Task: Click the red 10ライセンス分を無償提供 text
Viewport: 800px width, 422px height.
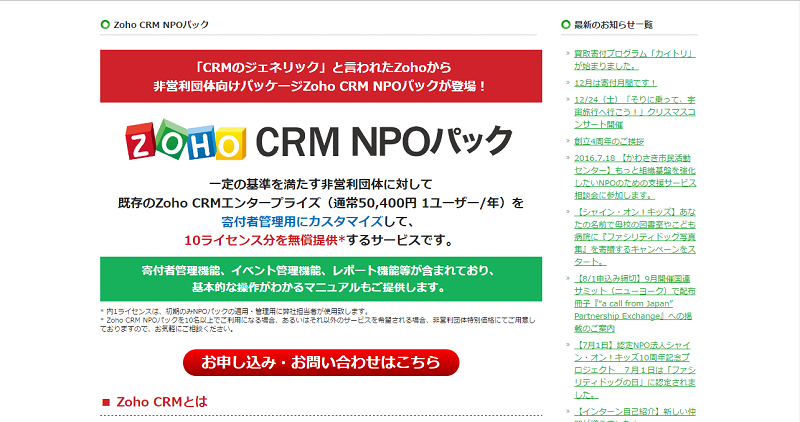Action: (265, 240)
